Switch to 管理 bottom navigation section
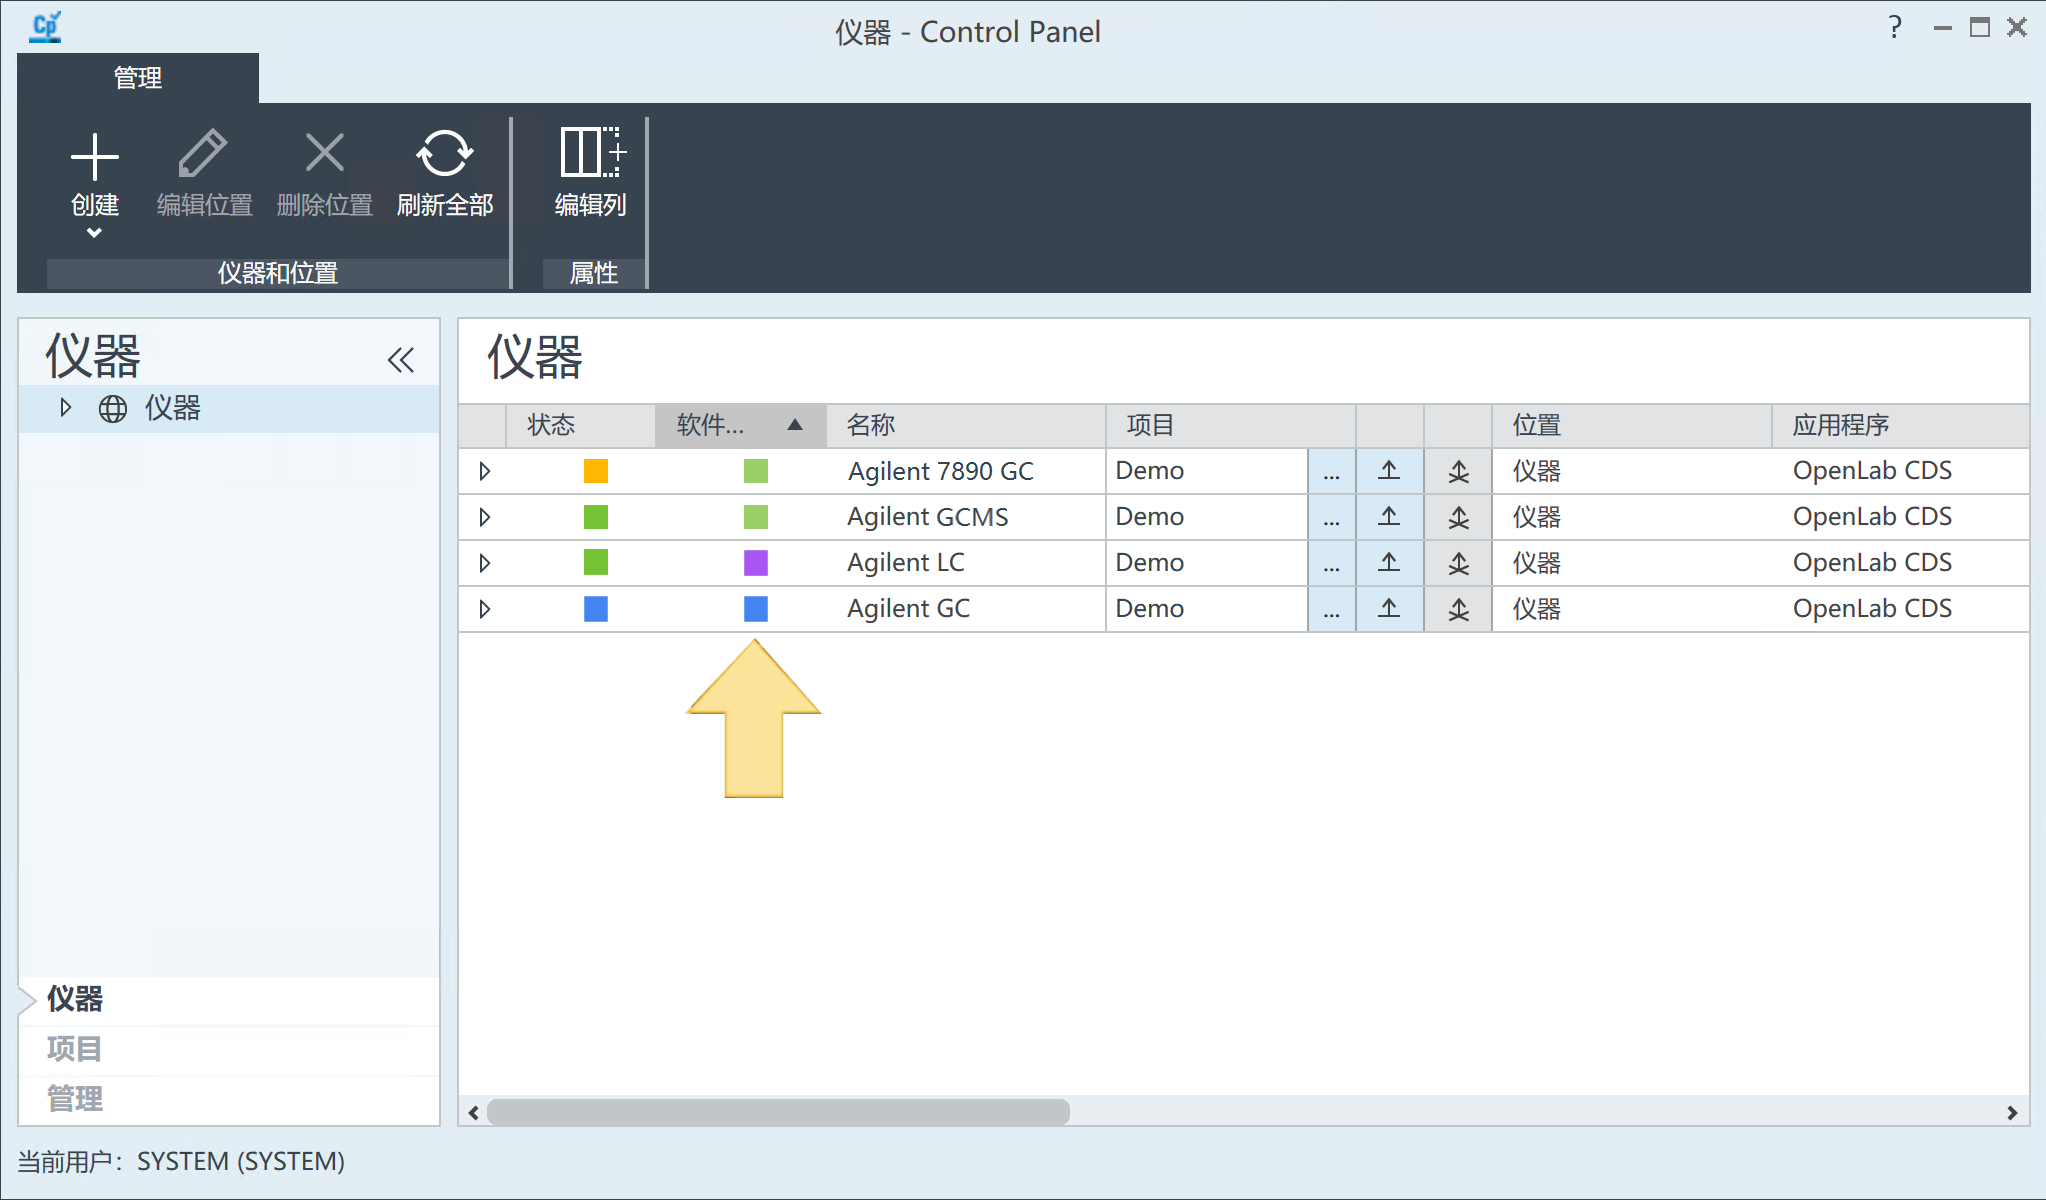2046x1200 pixels. pyautogui.click(x=229, y=1099)
